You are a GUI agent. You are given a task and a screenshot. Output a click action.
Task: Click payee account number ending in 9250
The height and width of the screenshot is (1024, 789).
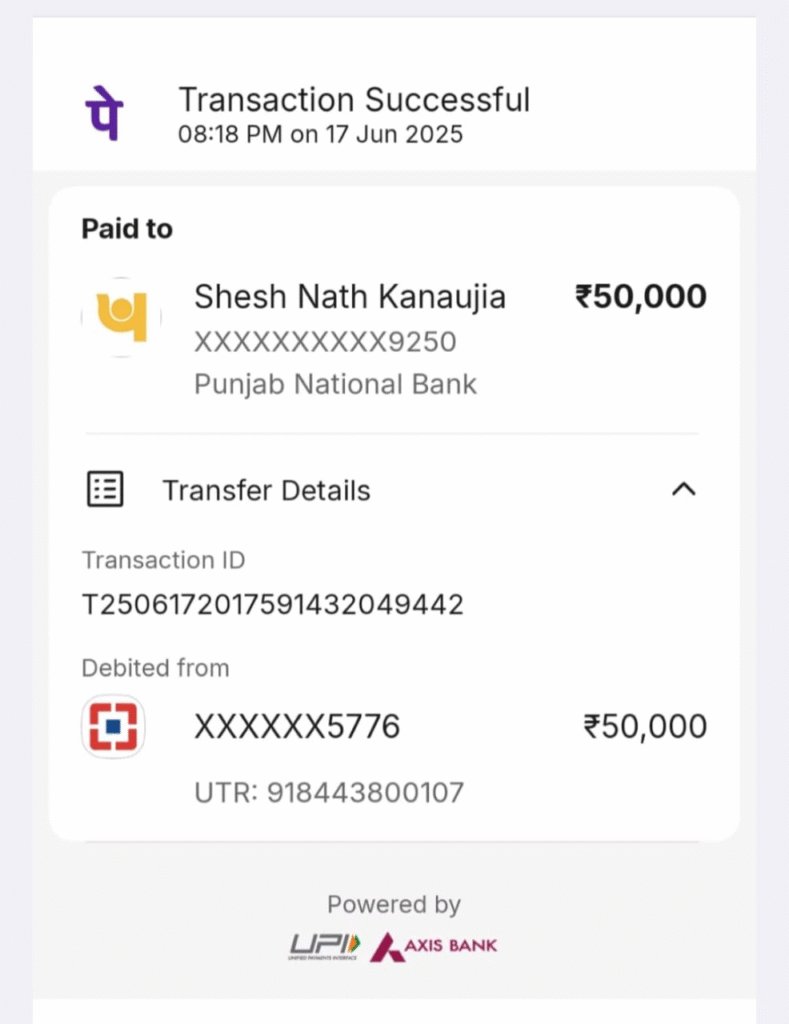click(x=325, y=342)
